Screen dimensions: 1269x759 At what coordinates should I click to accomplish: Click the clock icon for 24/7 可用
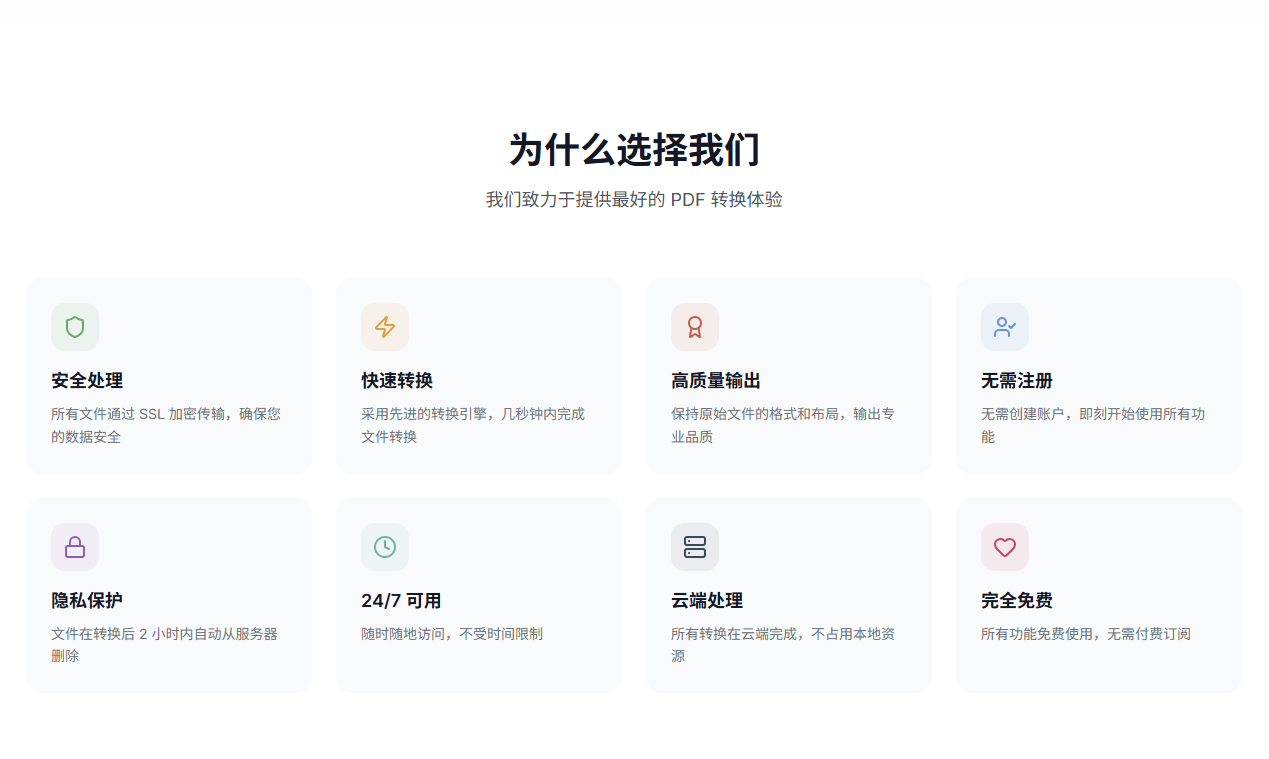pyautogui.click(x=384, y=547)
